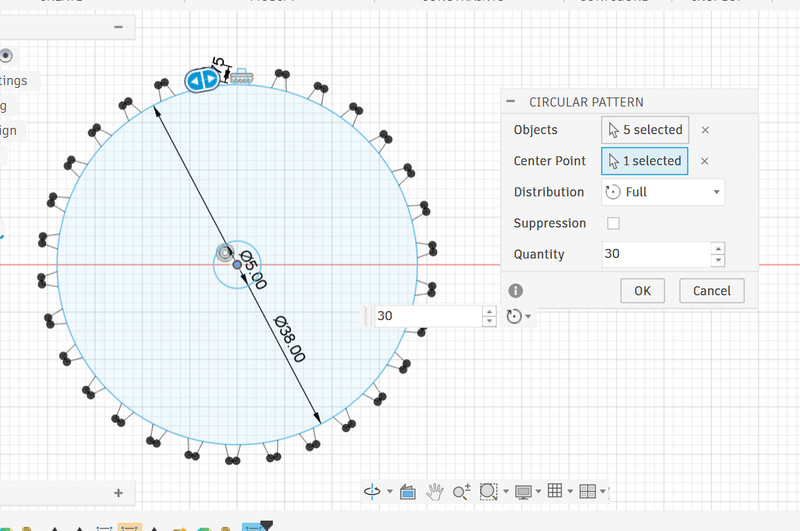Expand the bottom-left panel with plus
This screenshot has width=800, height=531.
click(x=118, y=493)
